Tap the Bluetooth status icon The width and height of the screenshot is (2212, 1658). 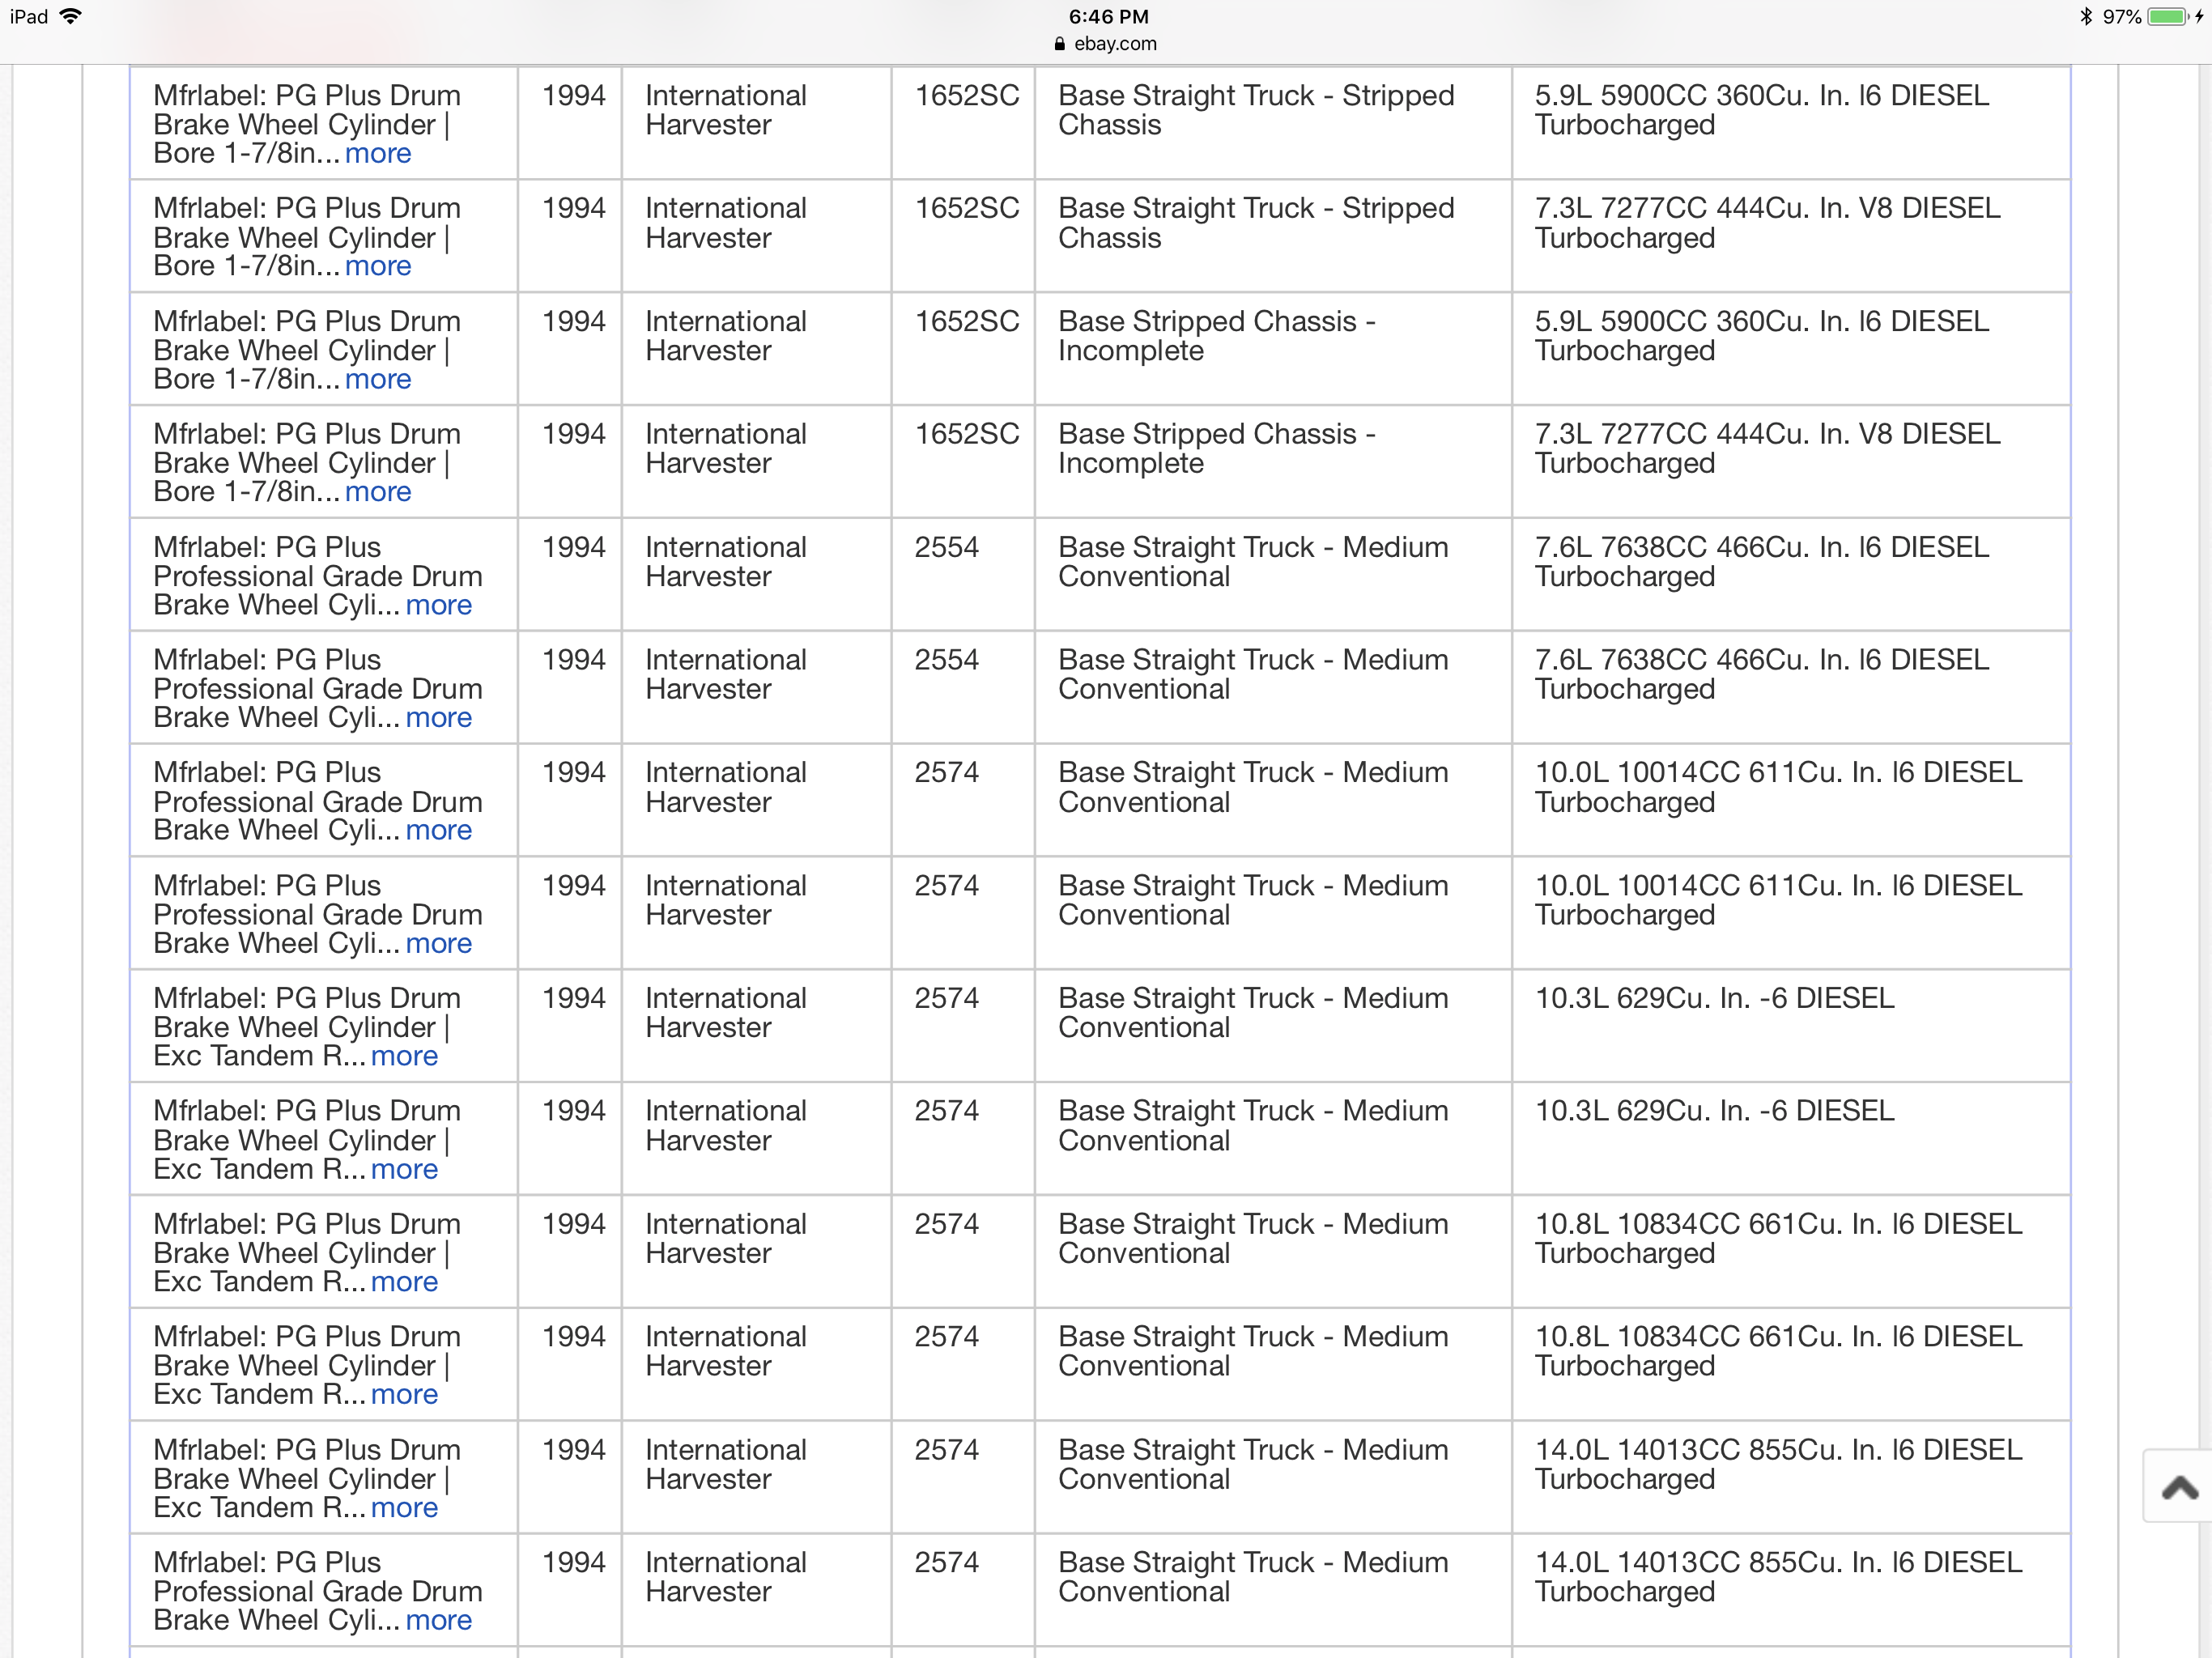2085,16
